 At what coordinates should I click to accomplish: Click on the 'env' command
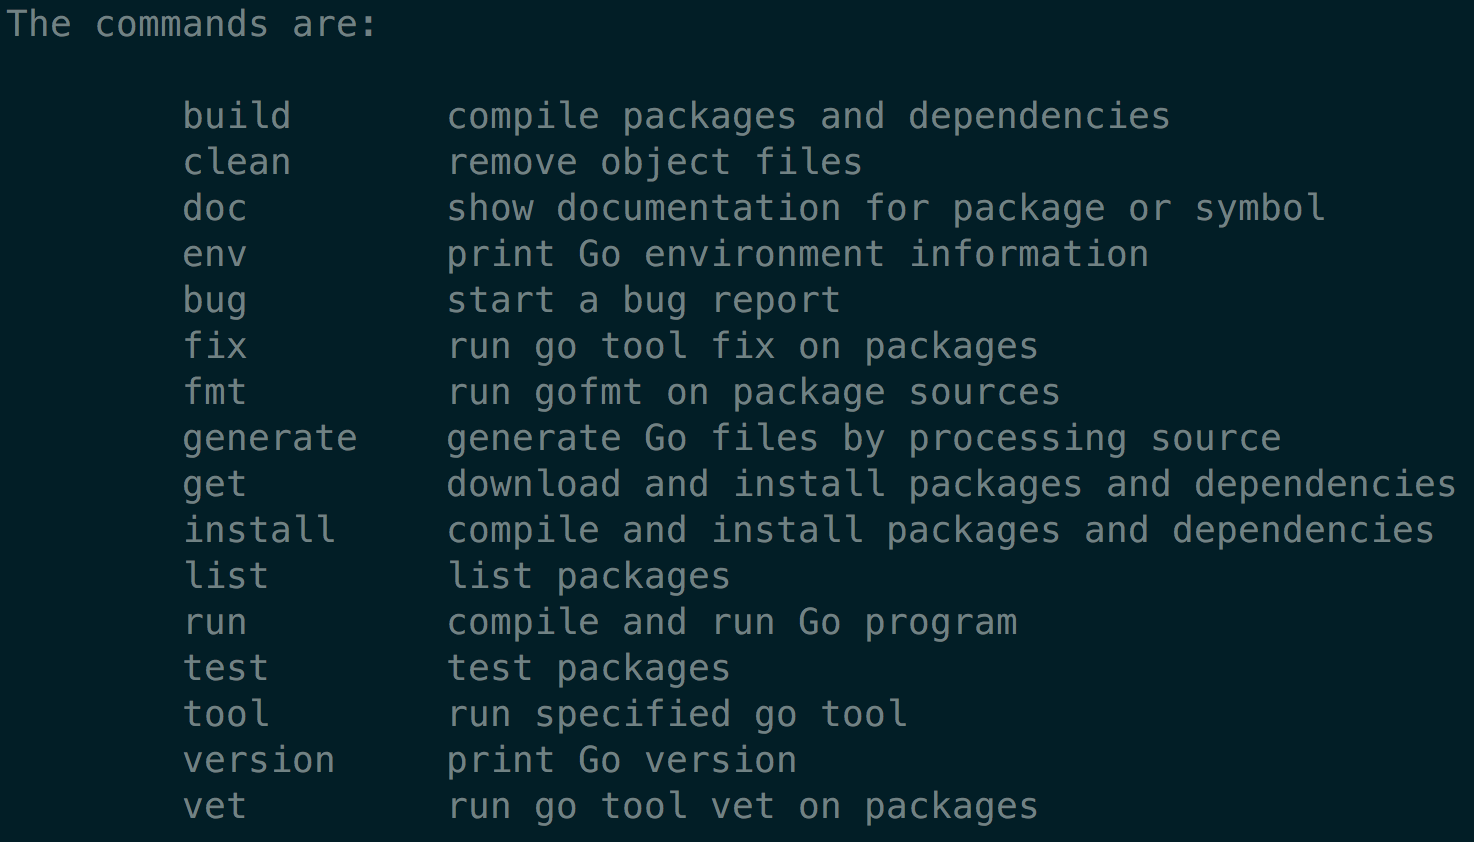(x=215, y=254)
